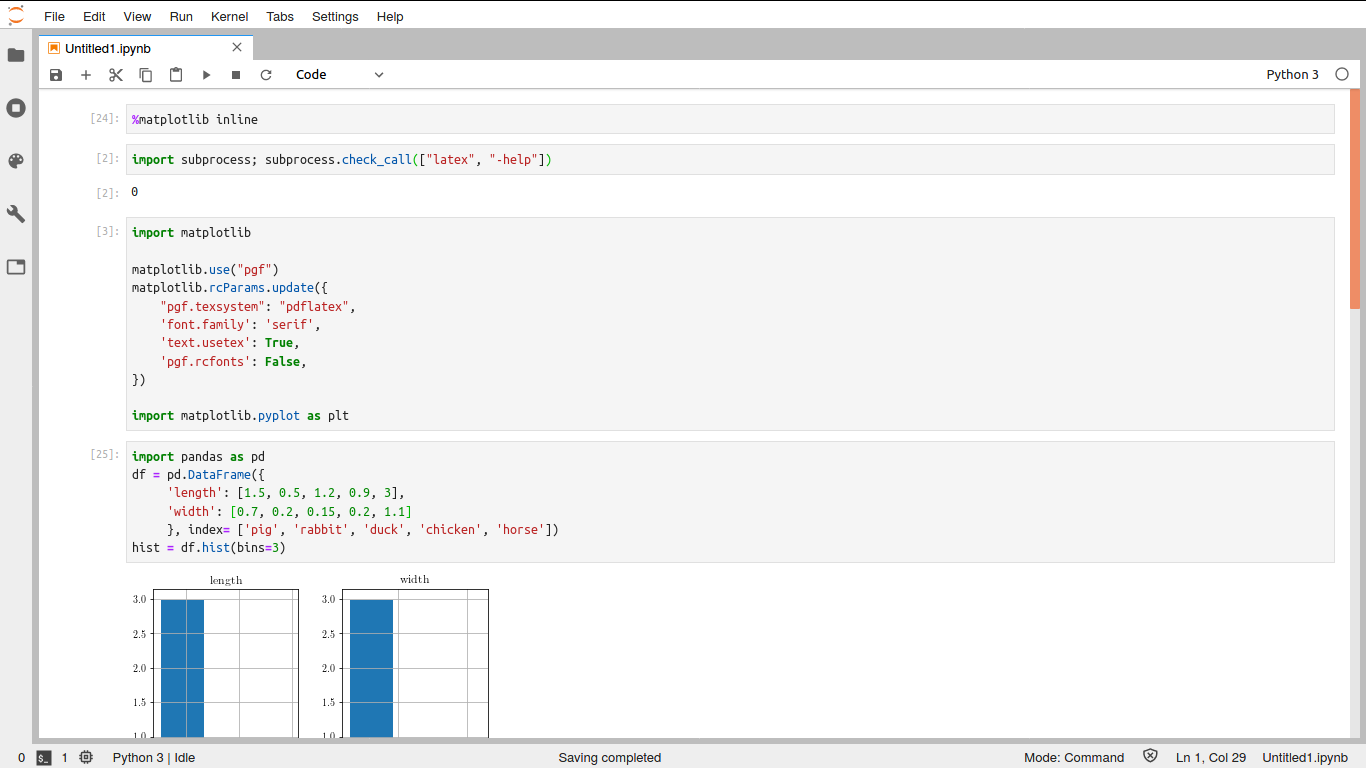Show the running terminals and kernels panel
Screen dimensions: 1366x768
pos(16,108)
